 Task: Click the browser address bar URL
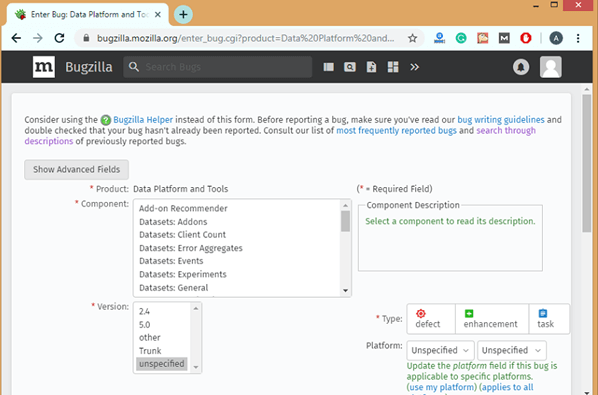click(x=246, y=38)
